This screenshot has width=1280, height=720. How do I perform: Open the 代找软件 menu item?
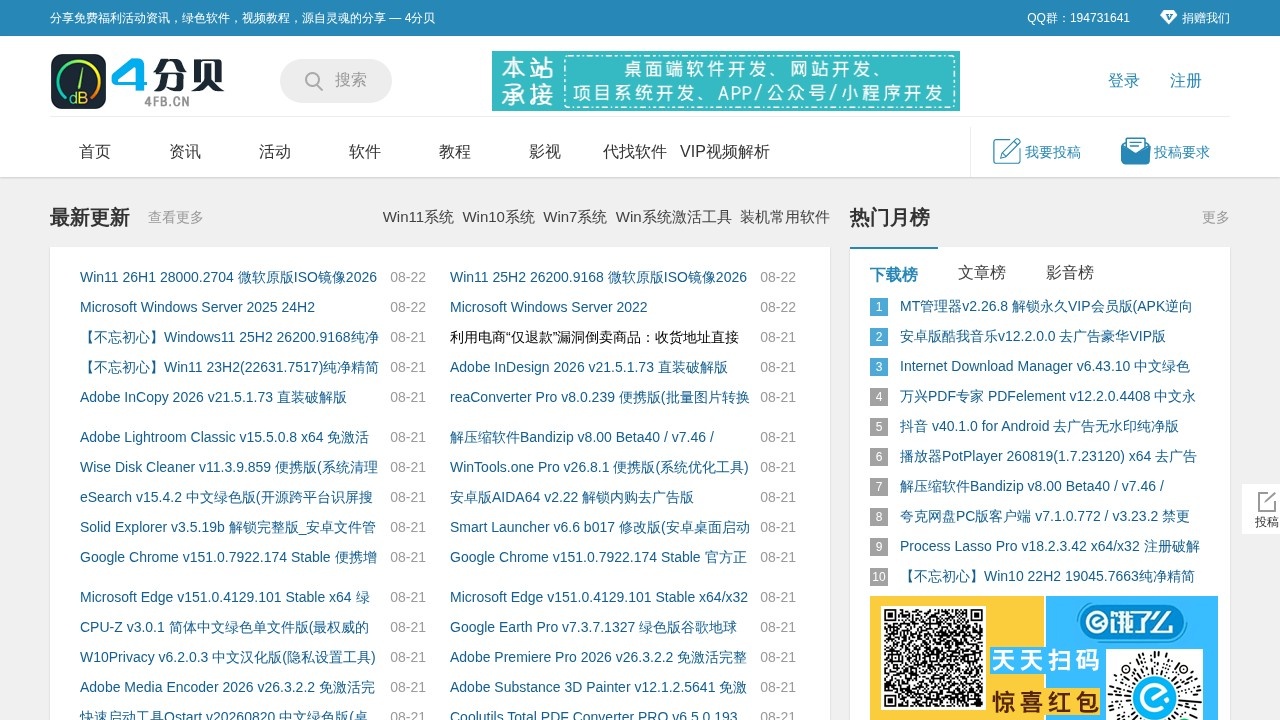(635, 152)
